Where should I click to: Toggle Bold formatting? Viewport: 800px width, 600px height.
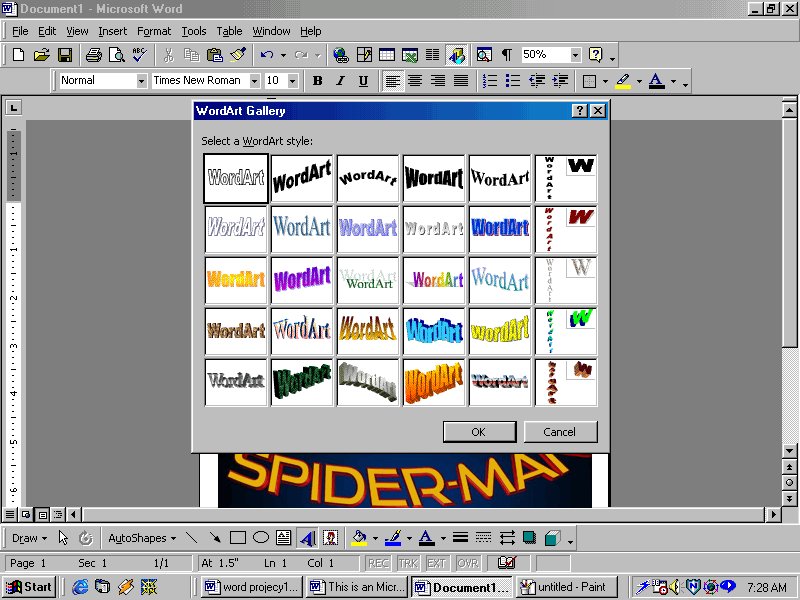tap(317, 81)
